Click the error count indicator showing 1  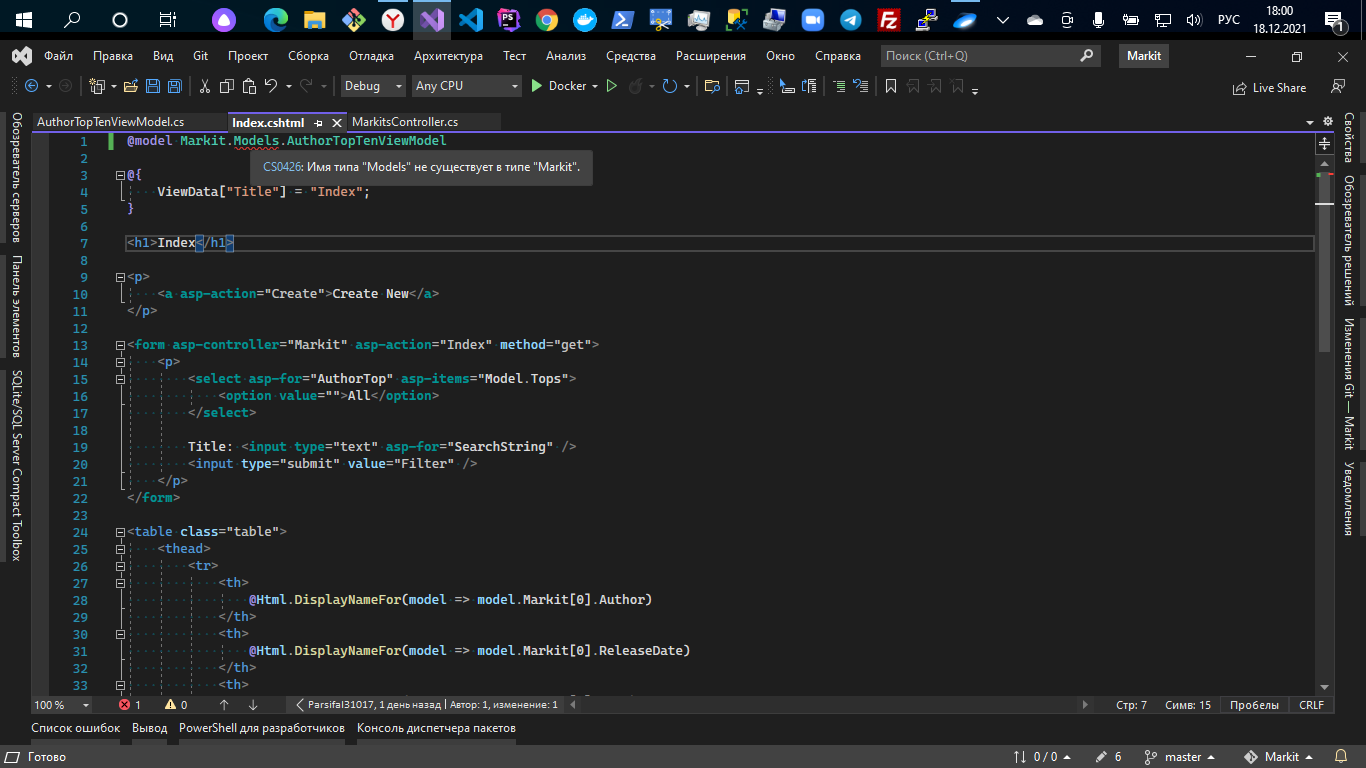130,705
